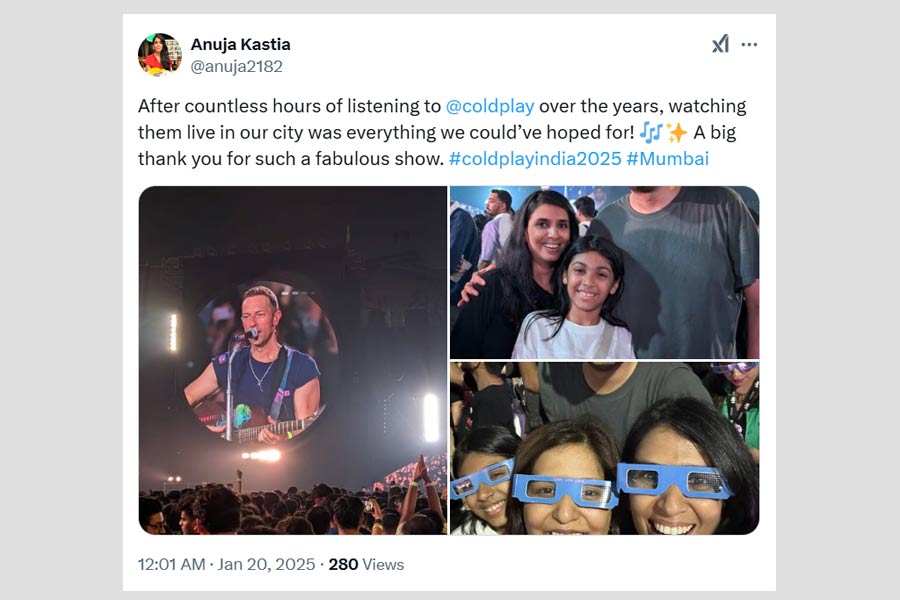This screenshot has height=600, width=900.
Task: Open the @coldplay mention
Action: 490,107
